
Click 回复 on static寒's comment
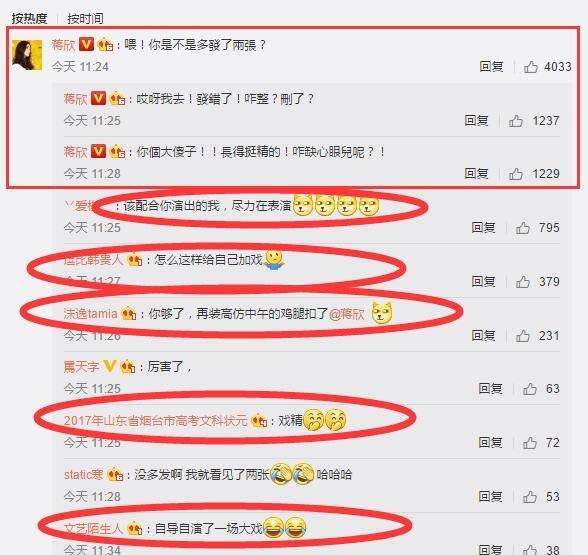pyautogui.click(x=490, y=496)
